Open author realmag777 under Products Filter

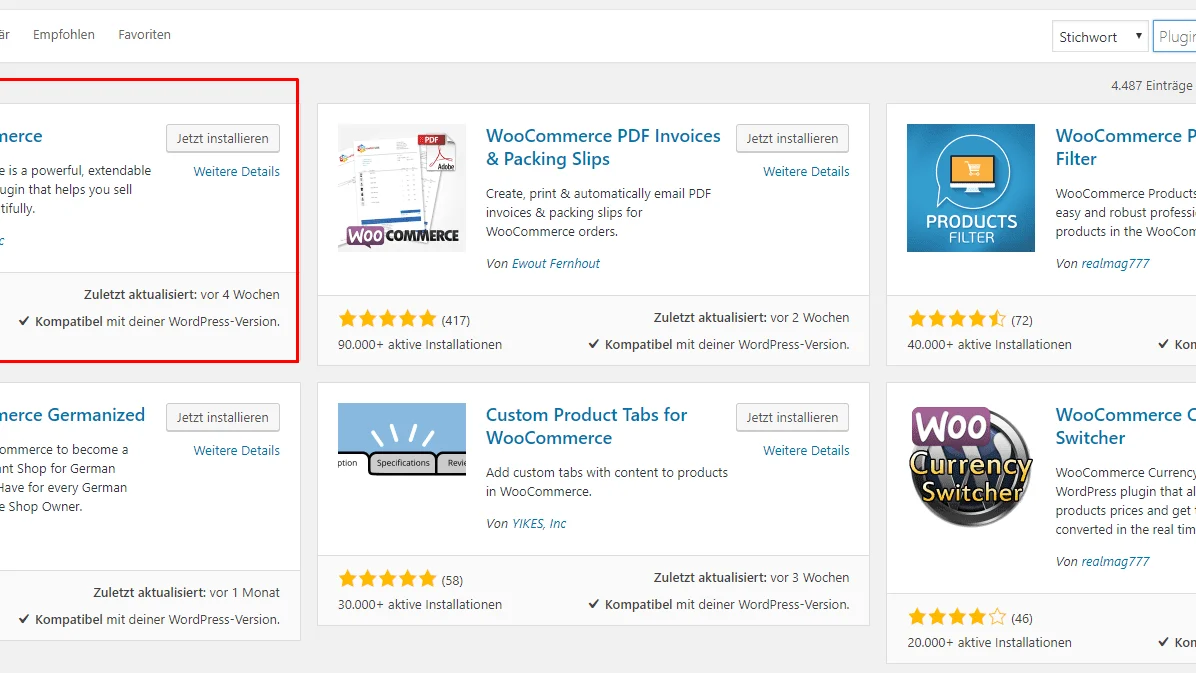point(1115,263)
